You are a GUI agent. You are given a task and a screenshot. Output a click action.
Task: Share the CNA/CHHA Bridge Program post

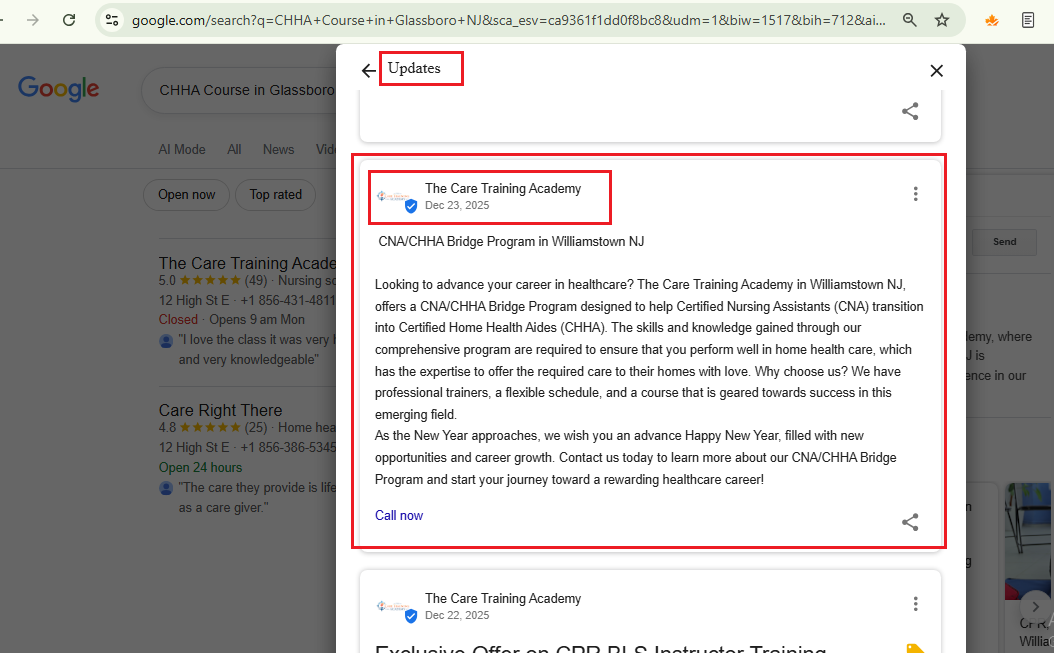coord(909,522)
